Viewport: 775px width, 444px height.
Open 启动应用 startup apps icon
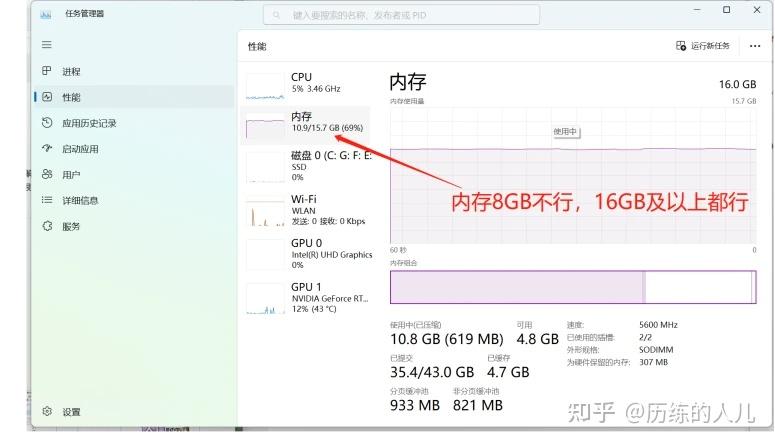(x=47, y=148)
